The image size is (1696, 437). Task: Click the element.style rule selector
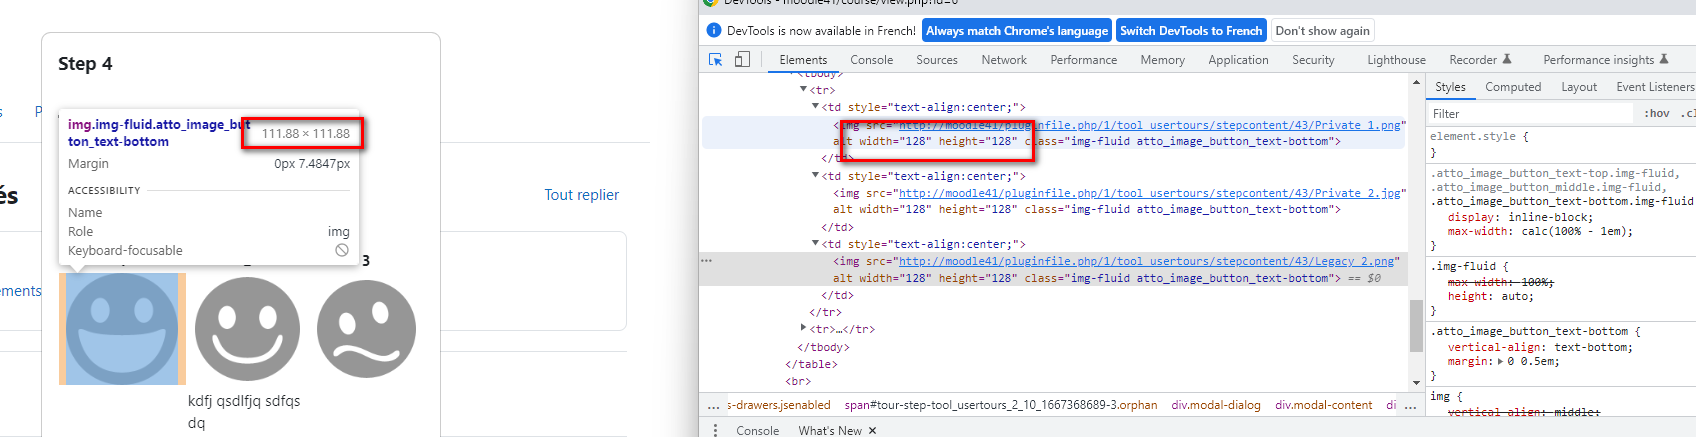point(1473,136)
